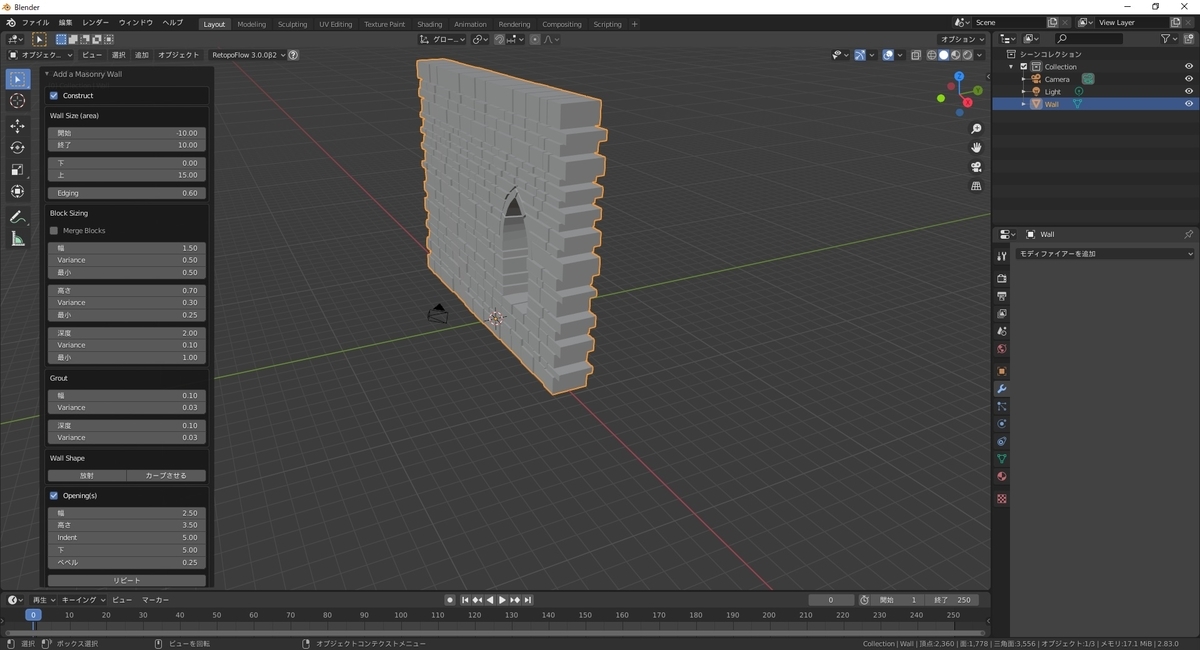
Task: Select the Move tool
Action: click(x=17, y=126)
